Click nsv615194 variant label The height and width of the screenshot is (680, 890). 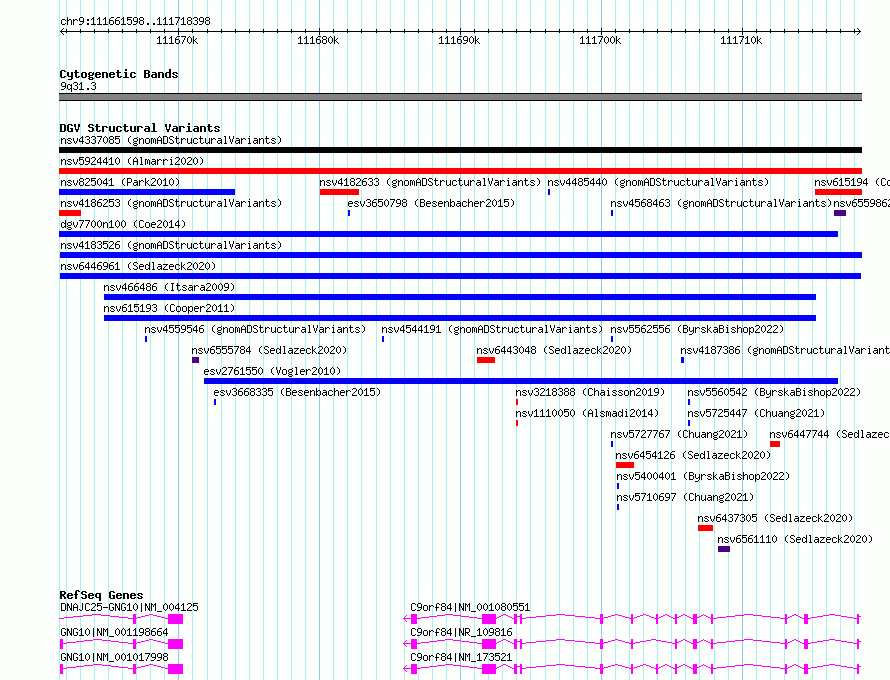point(852,182)
